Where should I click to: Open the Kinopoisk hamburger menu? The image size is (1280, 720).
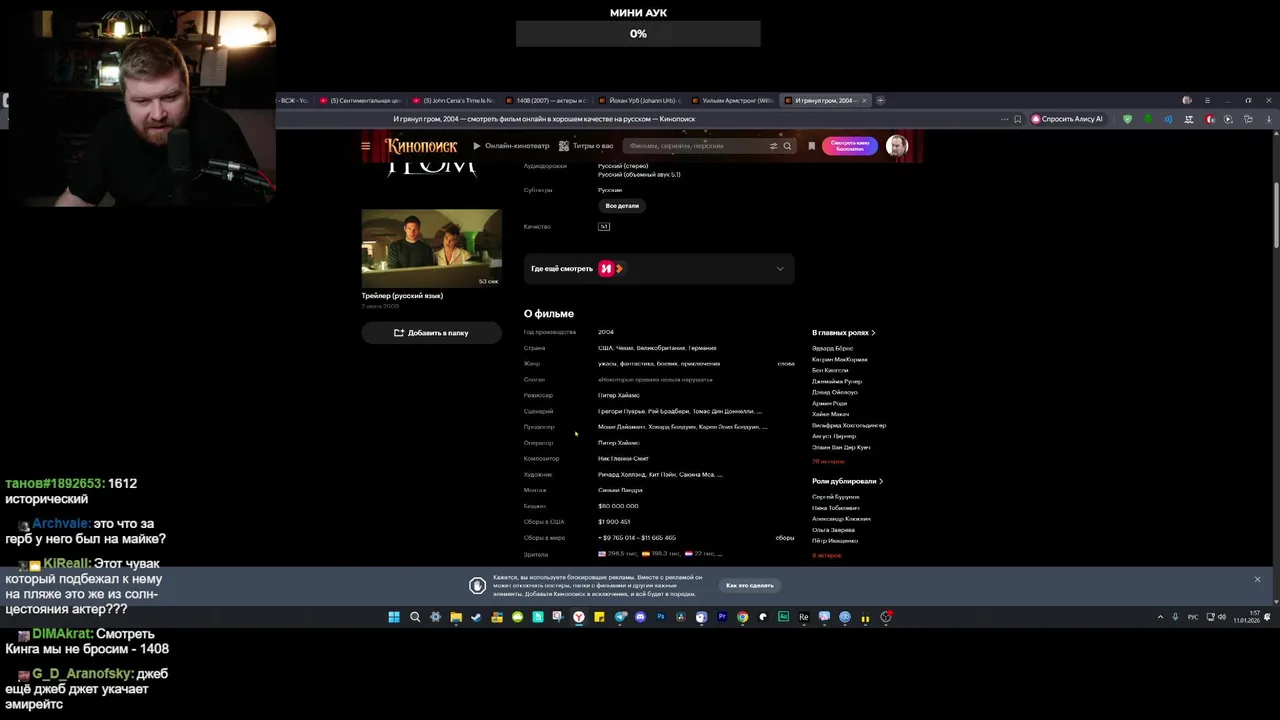click(366, 146)
